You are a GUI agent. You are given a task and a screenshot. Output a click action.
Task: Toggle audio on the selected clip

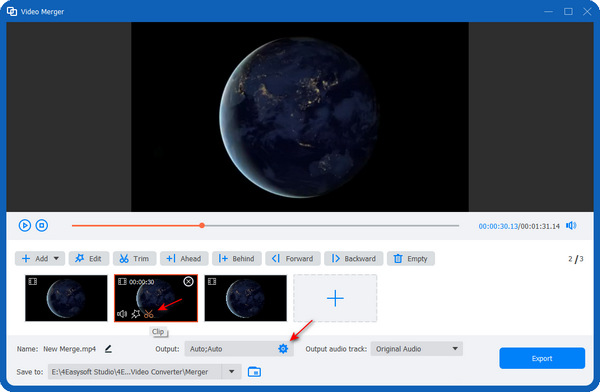pos(122,314)
